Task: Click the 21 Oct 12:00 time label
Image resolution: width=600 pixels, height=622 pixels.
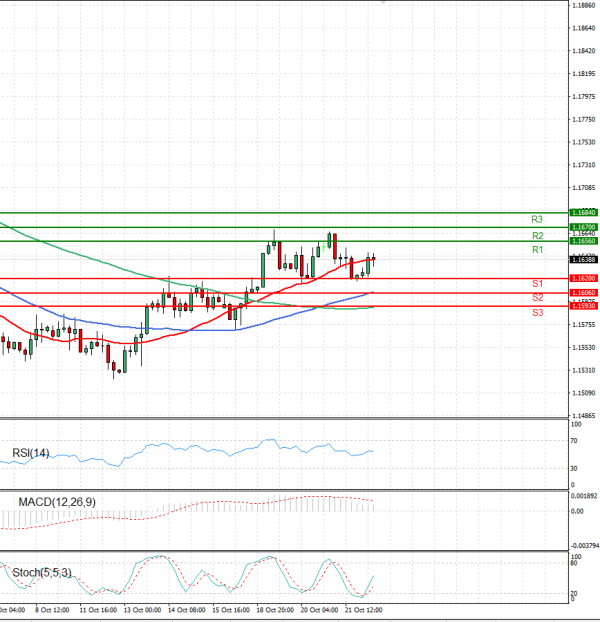Action: pos(364,610)
